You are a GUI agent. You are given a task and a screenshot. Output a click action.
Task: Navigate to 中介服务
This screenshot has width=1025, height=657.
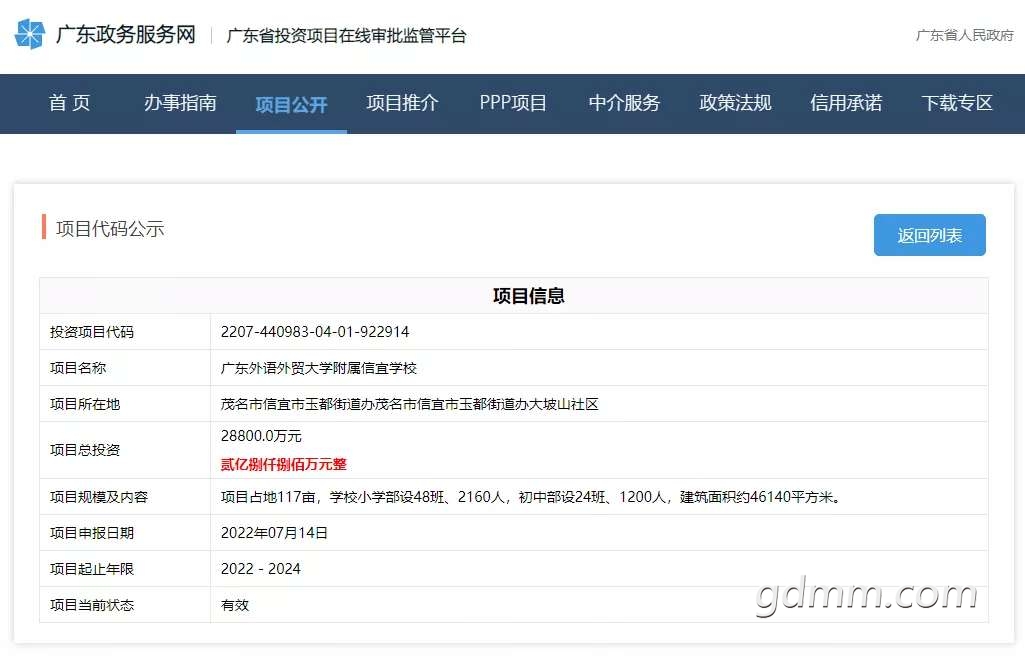point(624,103)
